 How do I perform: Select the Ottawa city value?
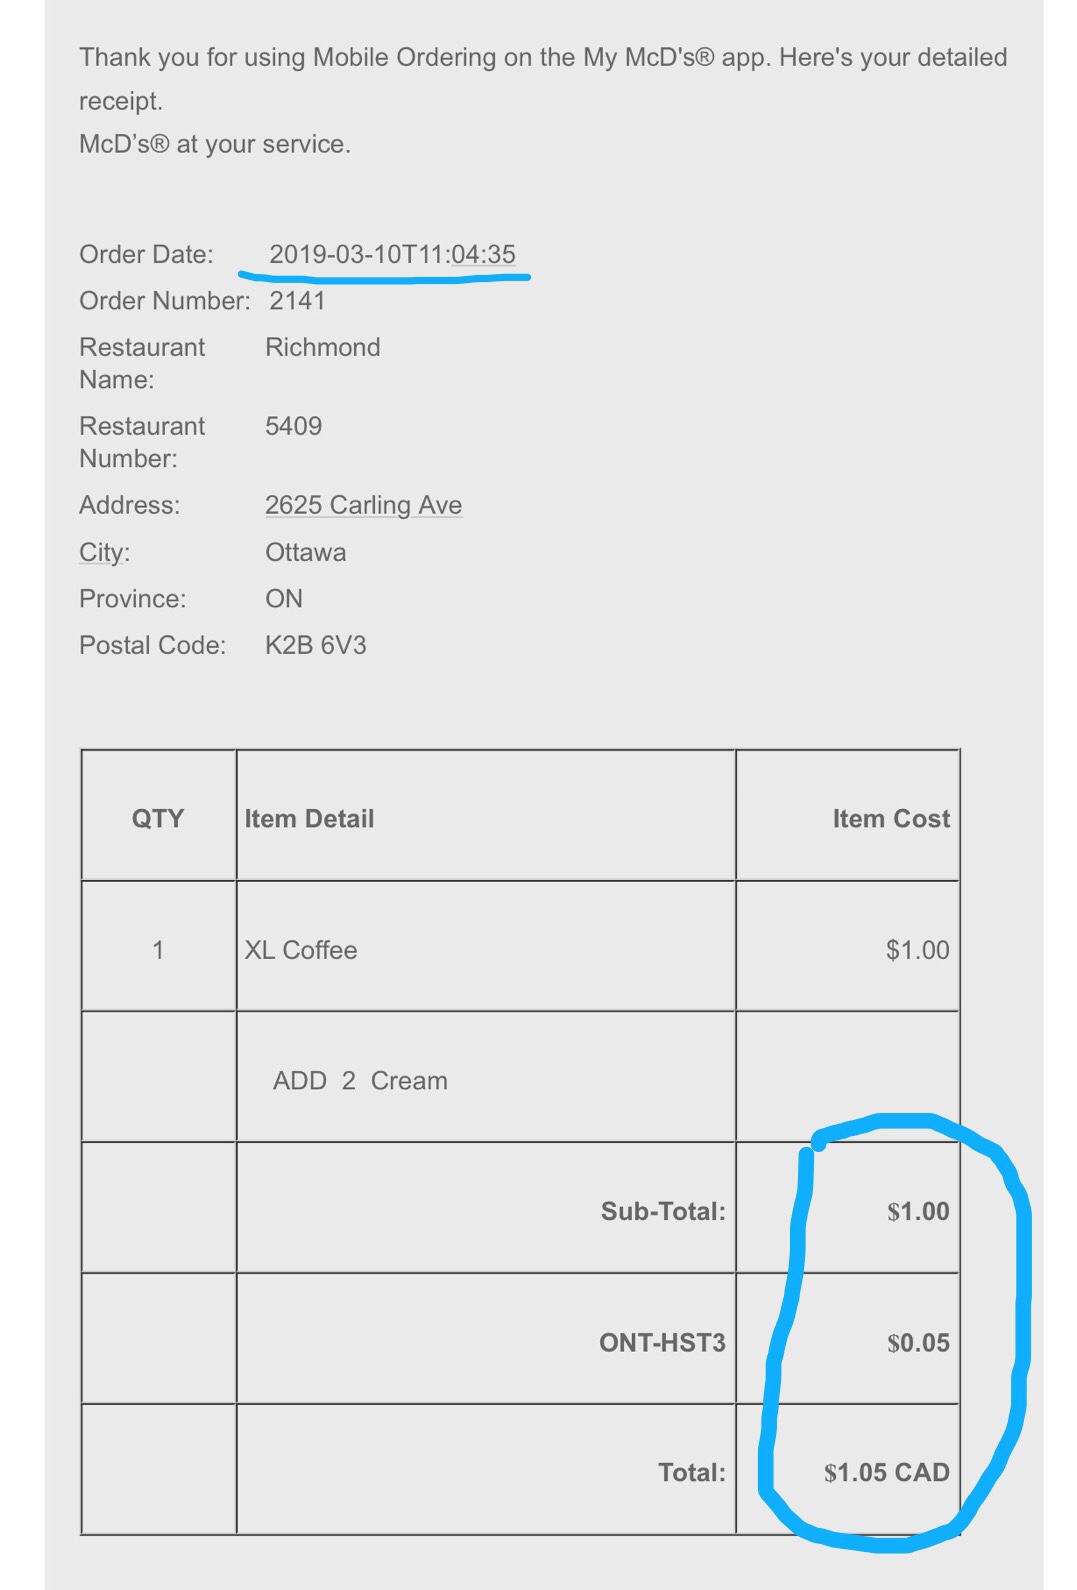tap(306, 552)
